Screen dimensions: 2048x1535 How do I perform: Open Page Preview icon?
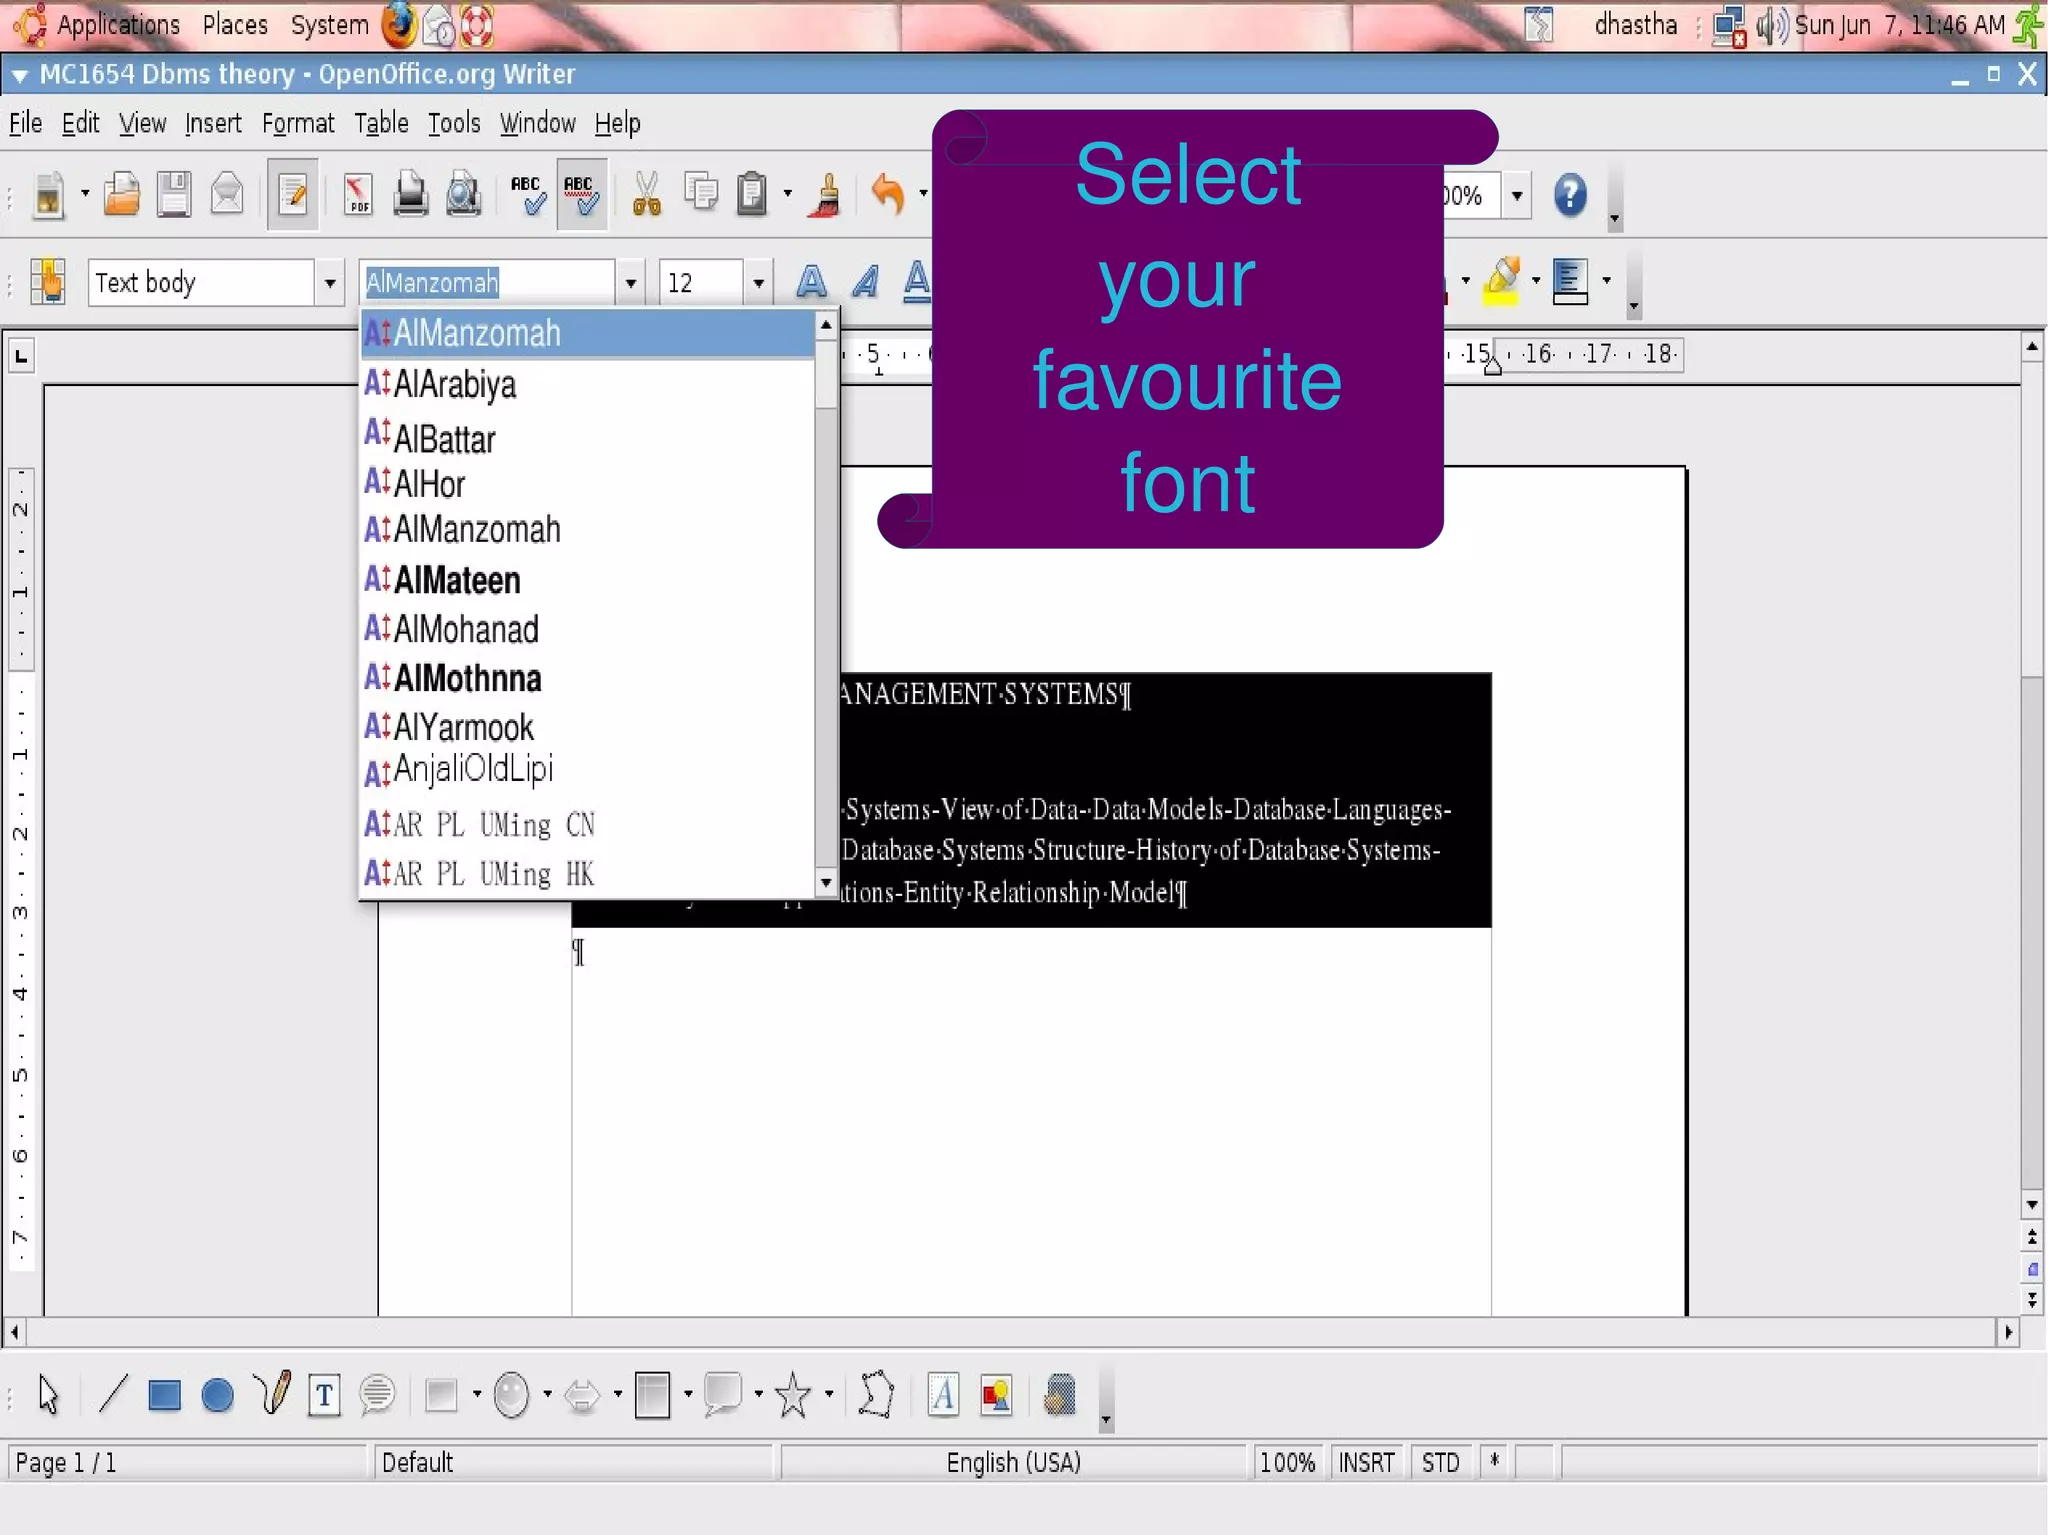click(x=463, y=194)
